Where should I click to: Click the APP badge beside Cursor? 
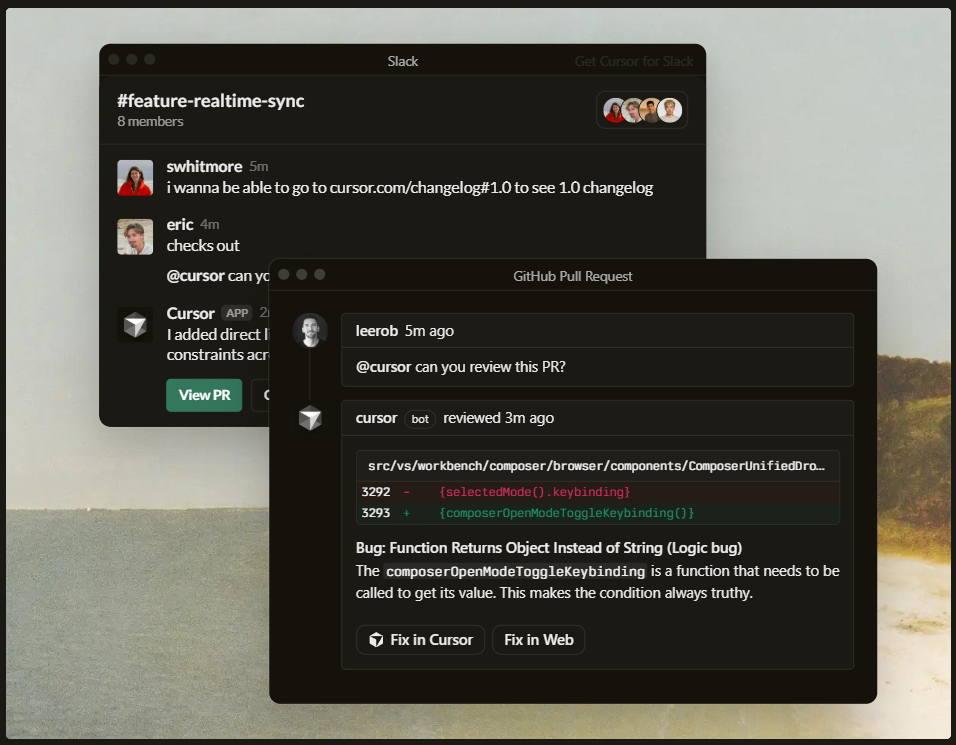click(x=236, y=313)
